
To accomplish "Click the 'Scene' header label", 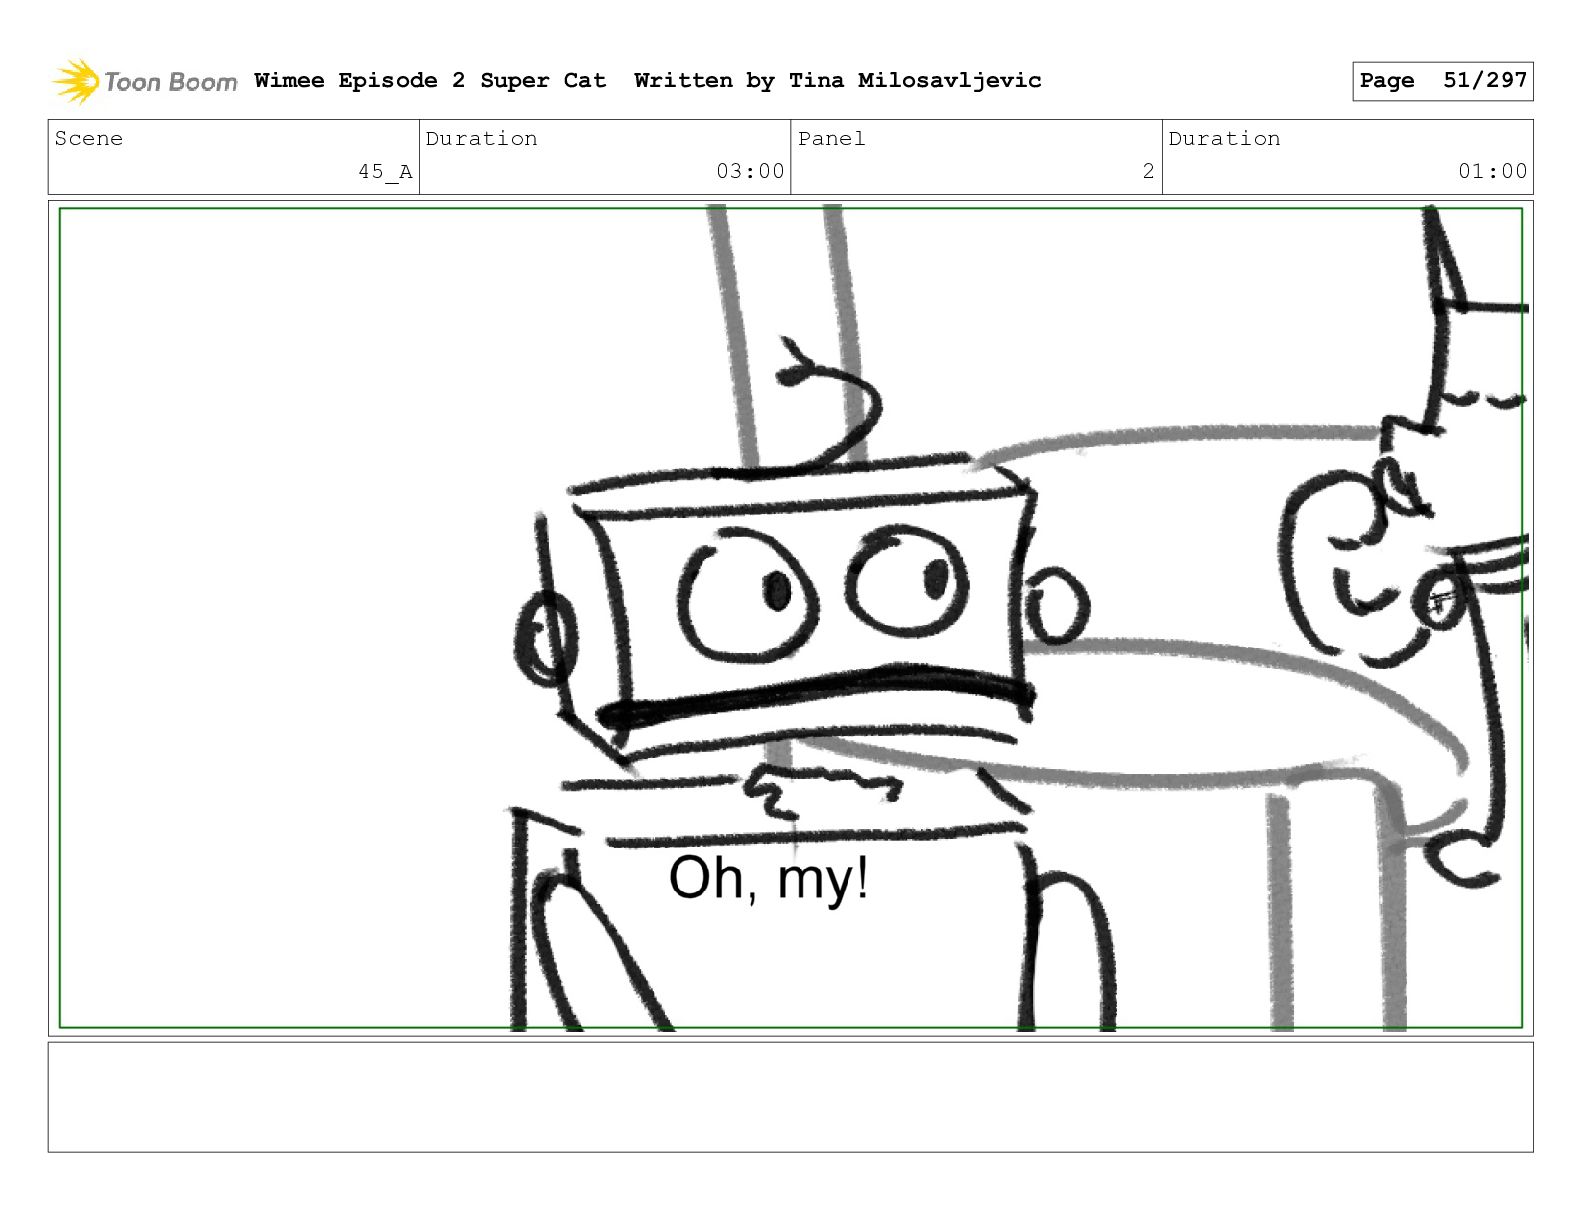I will coord(89,139).
